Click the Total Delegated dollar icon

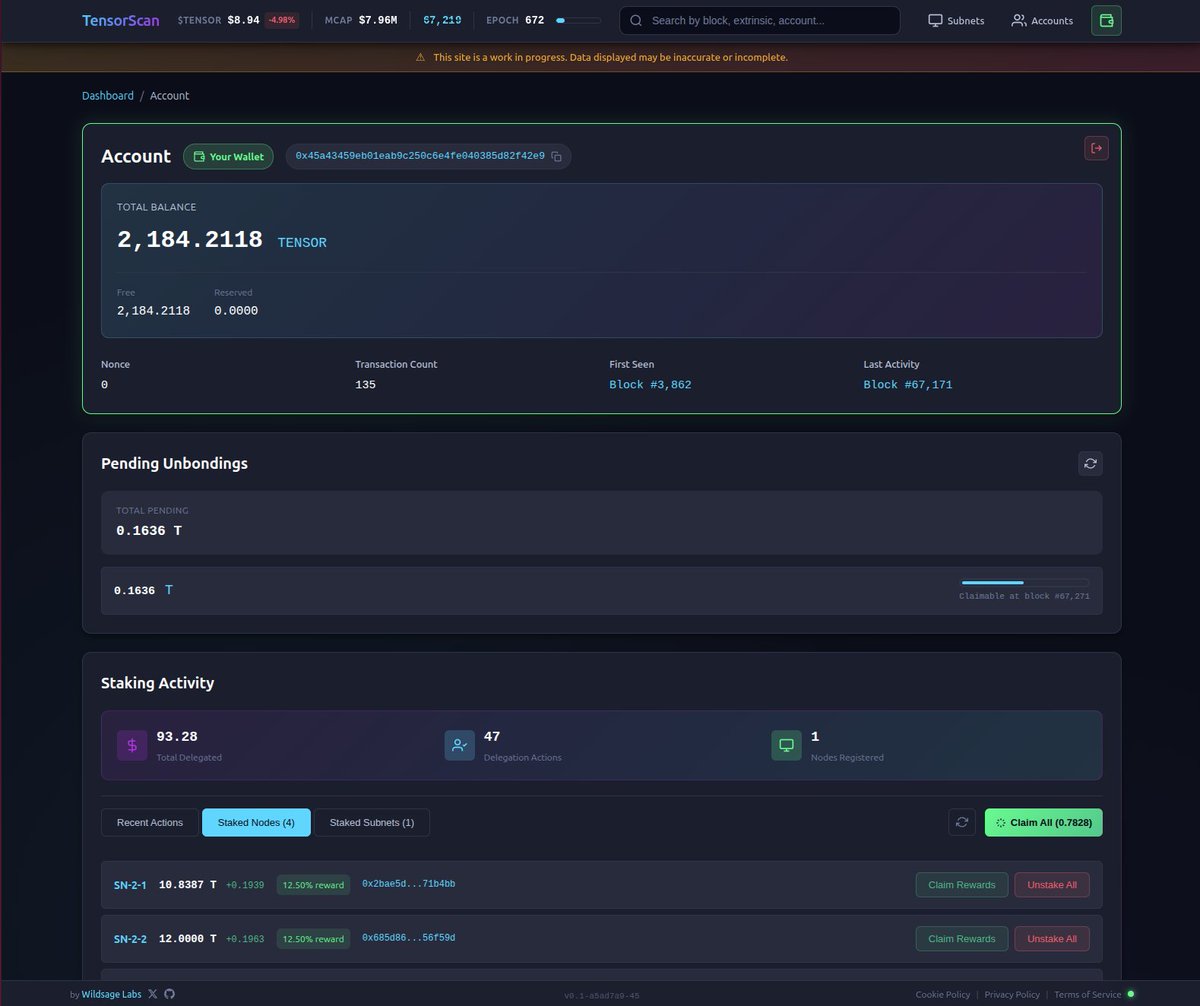tap(132, 745)
